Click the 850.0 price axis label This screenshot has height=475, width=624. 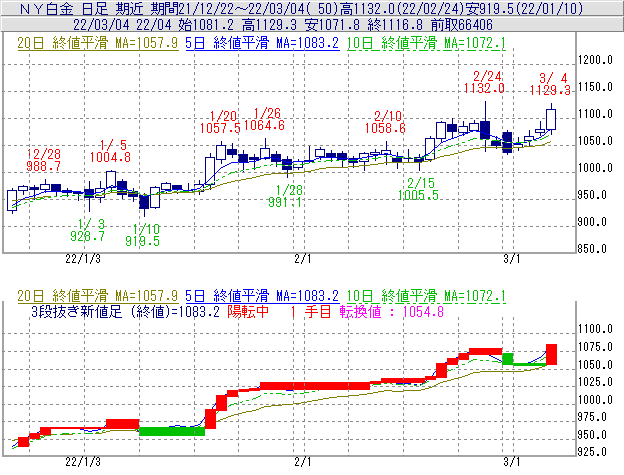pyautogui.click(x=592, y=249)
